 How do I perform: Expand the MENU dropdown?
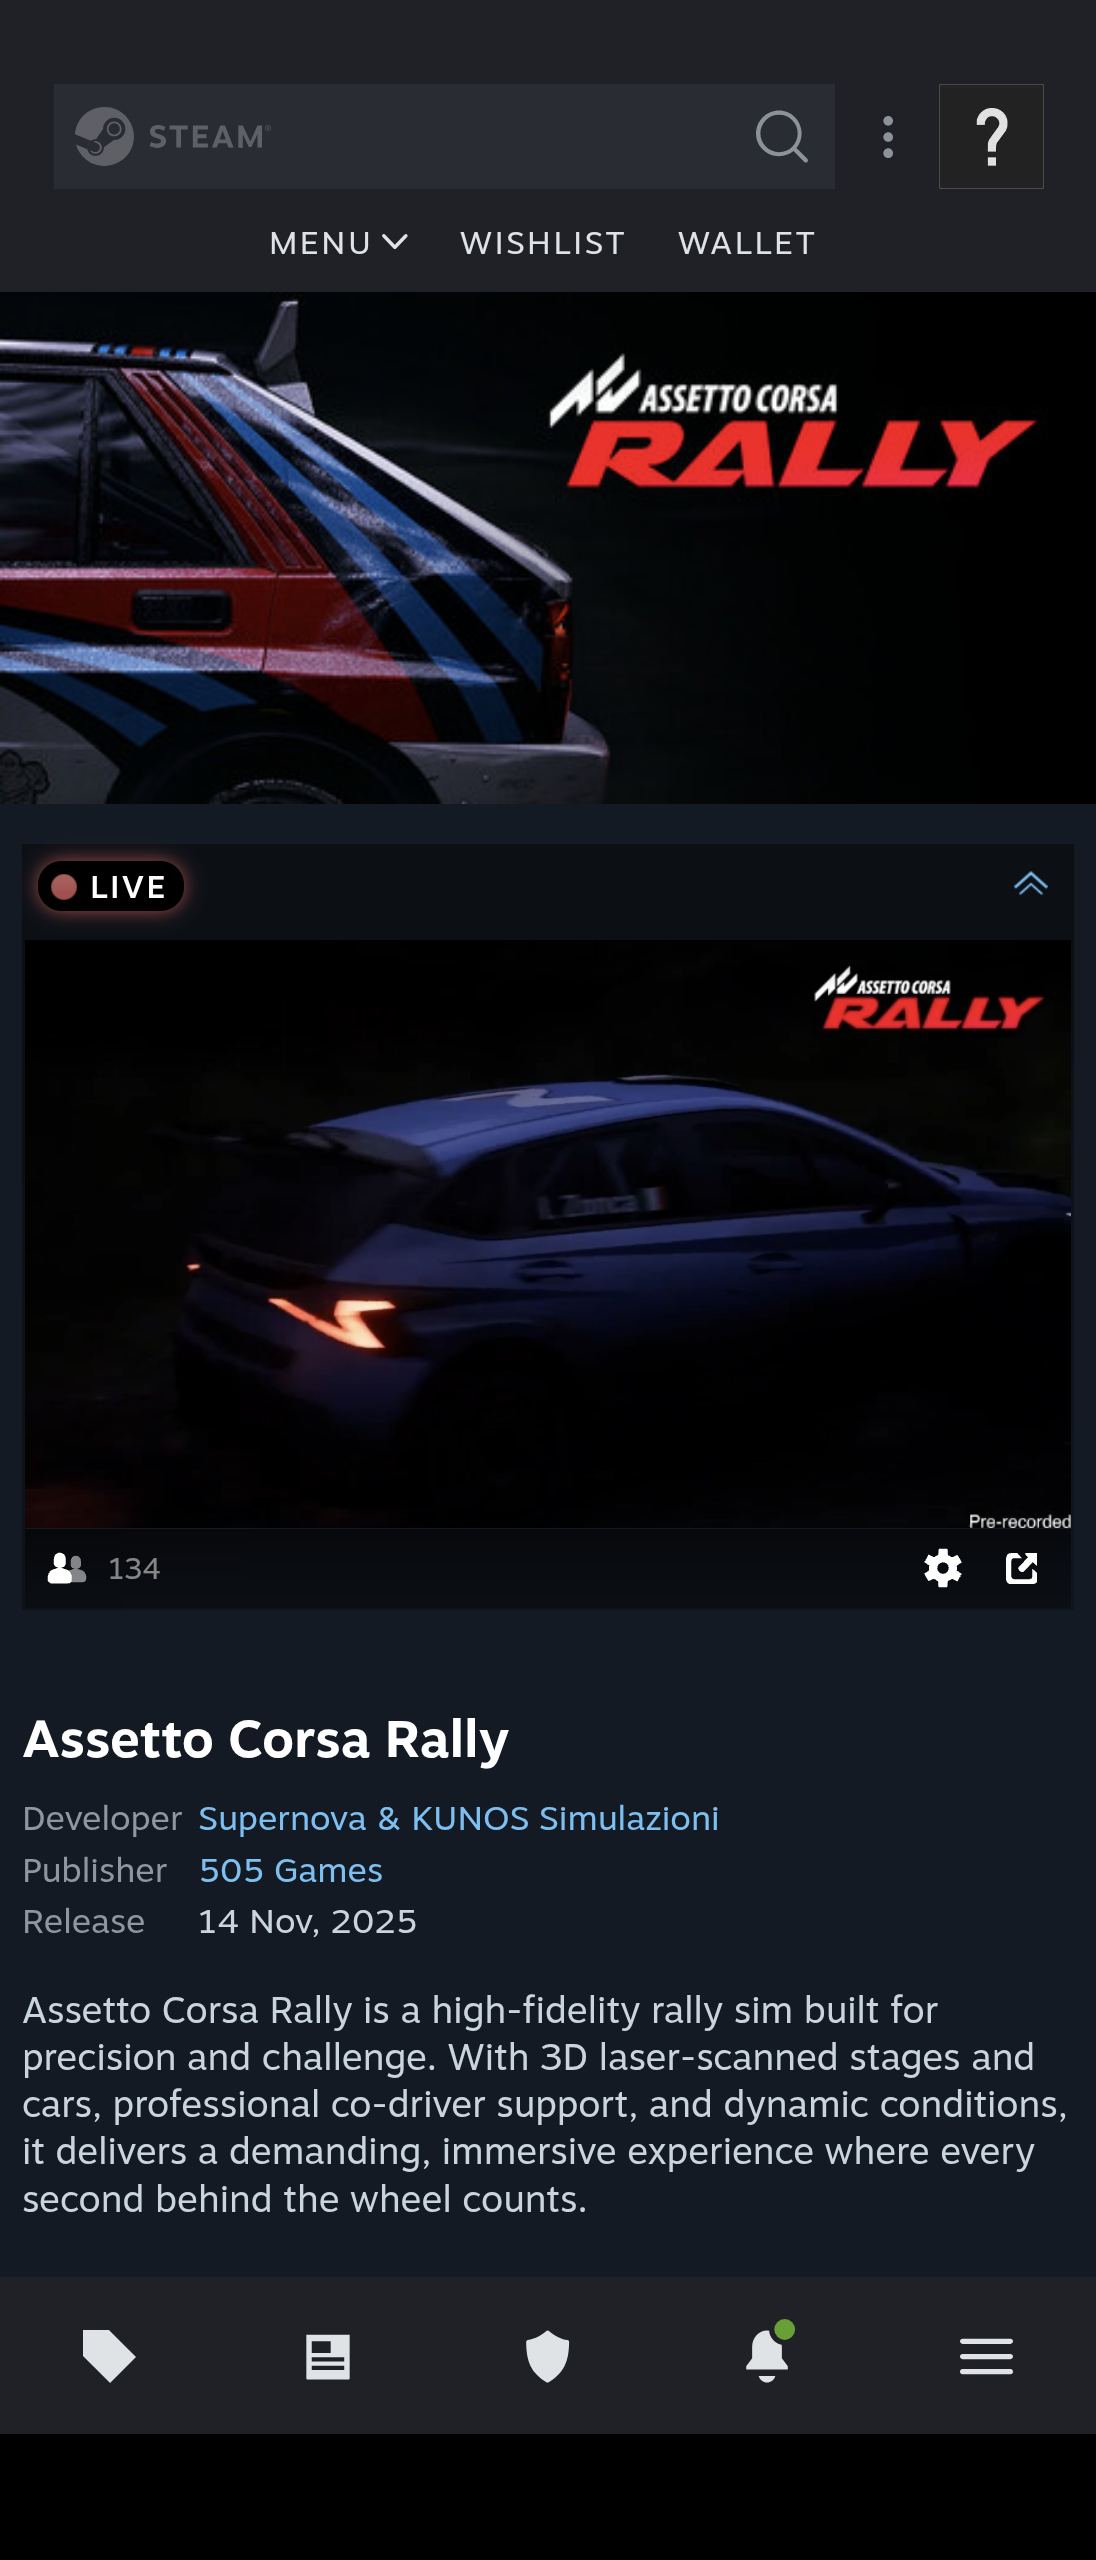(x=338, y=243)
